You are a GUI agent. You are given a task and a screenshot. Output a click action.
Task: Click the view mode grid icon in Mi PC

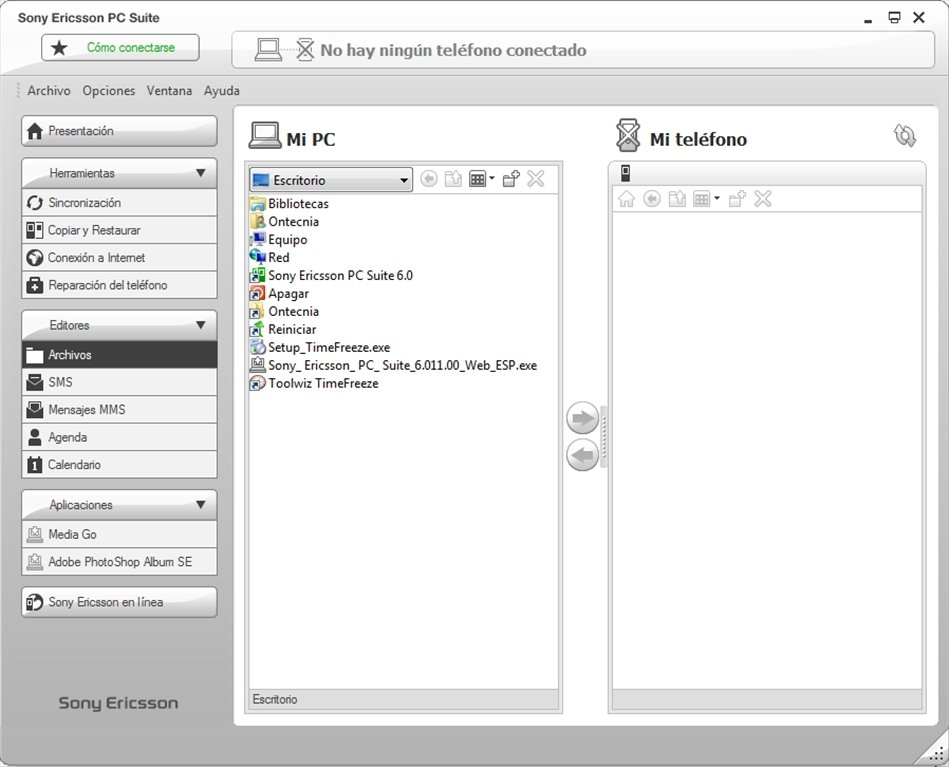478,179
